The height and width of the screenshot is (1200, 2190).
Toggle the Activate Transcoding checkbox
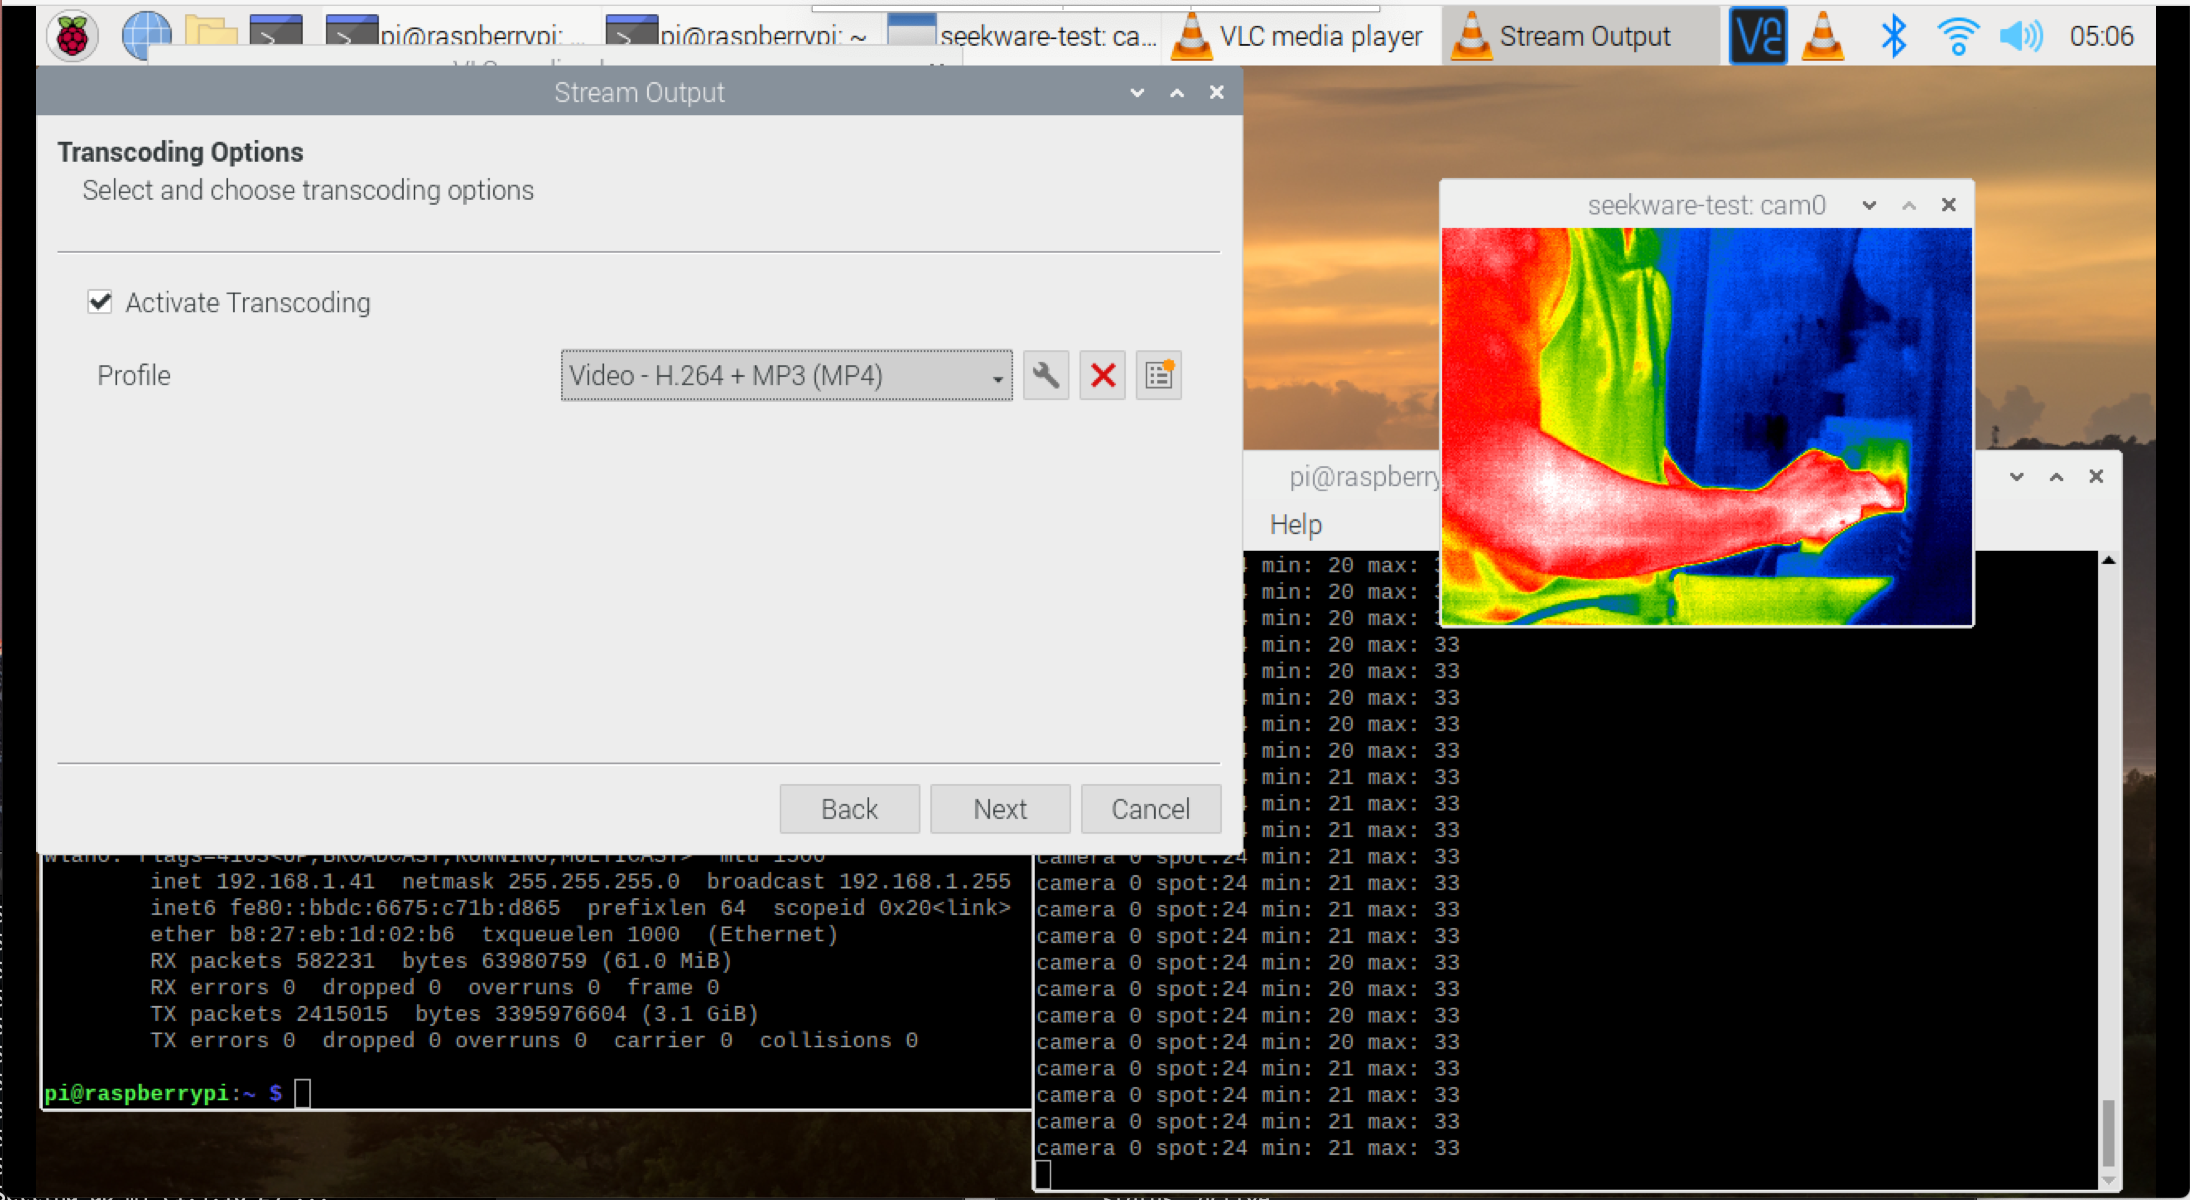click(x=100, y=302)
